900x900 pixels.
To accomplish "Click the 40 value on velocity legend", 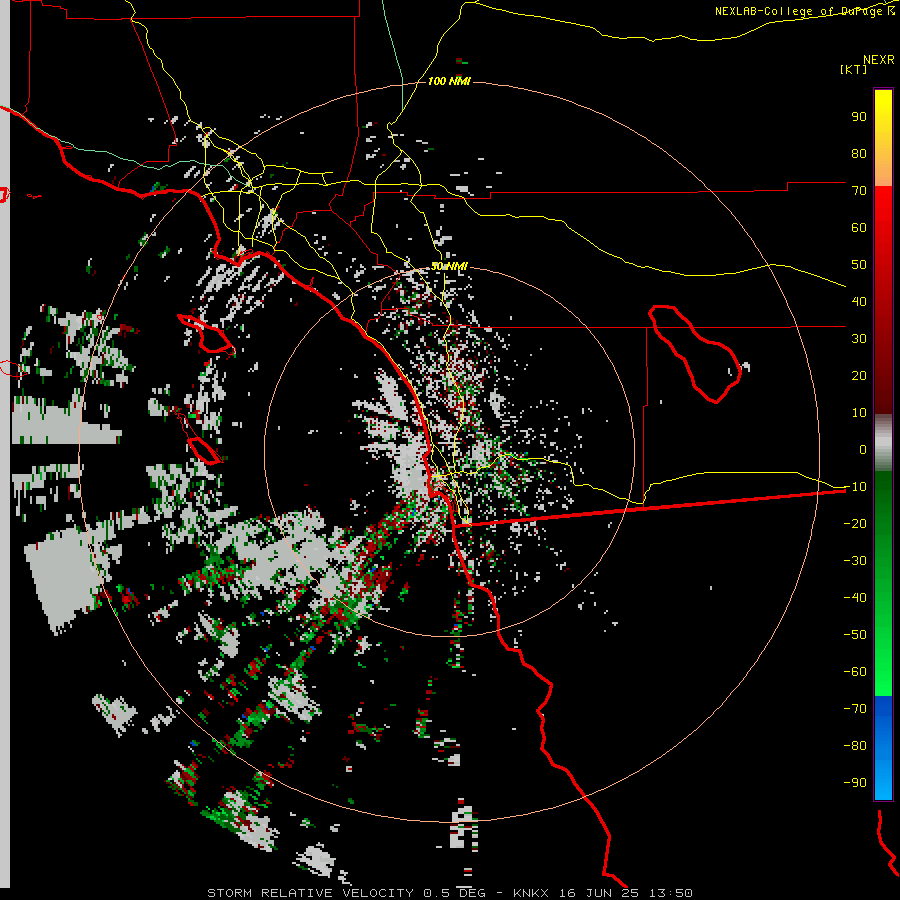I will (859, 301).
